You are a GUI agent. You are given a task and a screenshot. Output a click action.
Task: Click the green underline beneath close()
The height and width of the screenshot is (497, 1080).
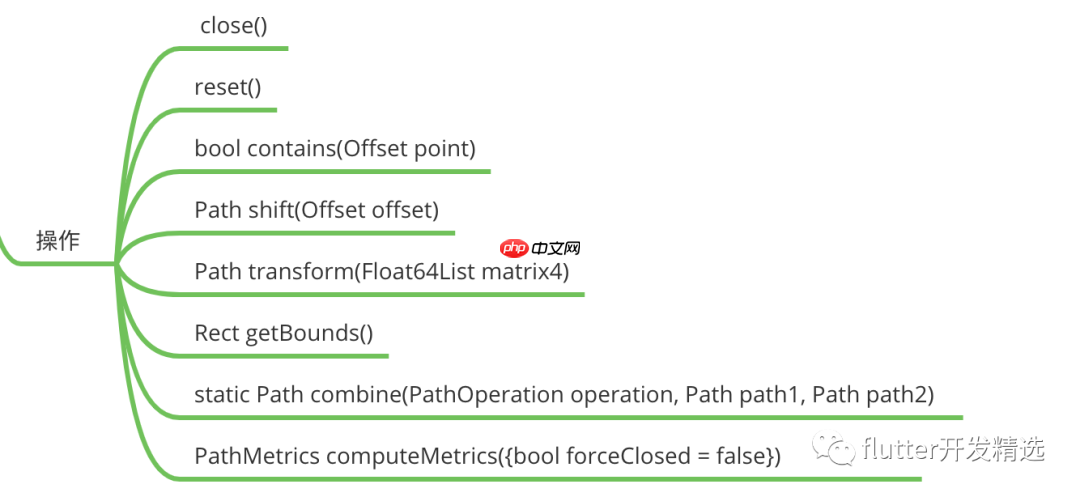243,48
